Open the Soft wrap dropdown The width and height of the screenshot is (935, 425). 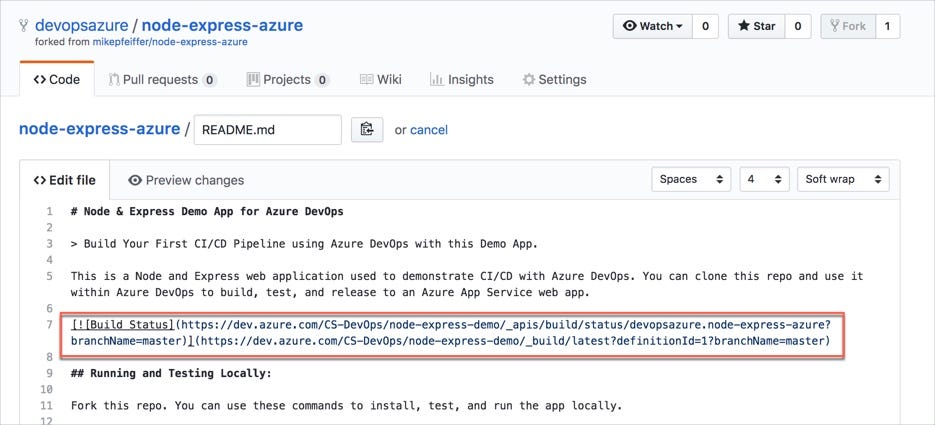point(843,179)
